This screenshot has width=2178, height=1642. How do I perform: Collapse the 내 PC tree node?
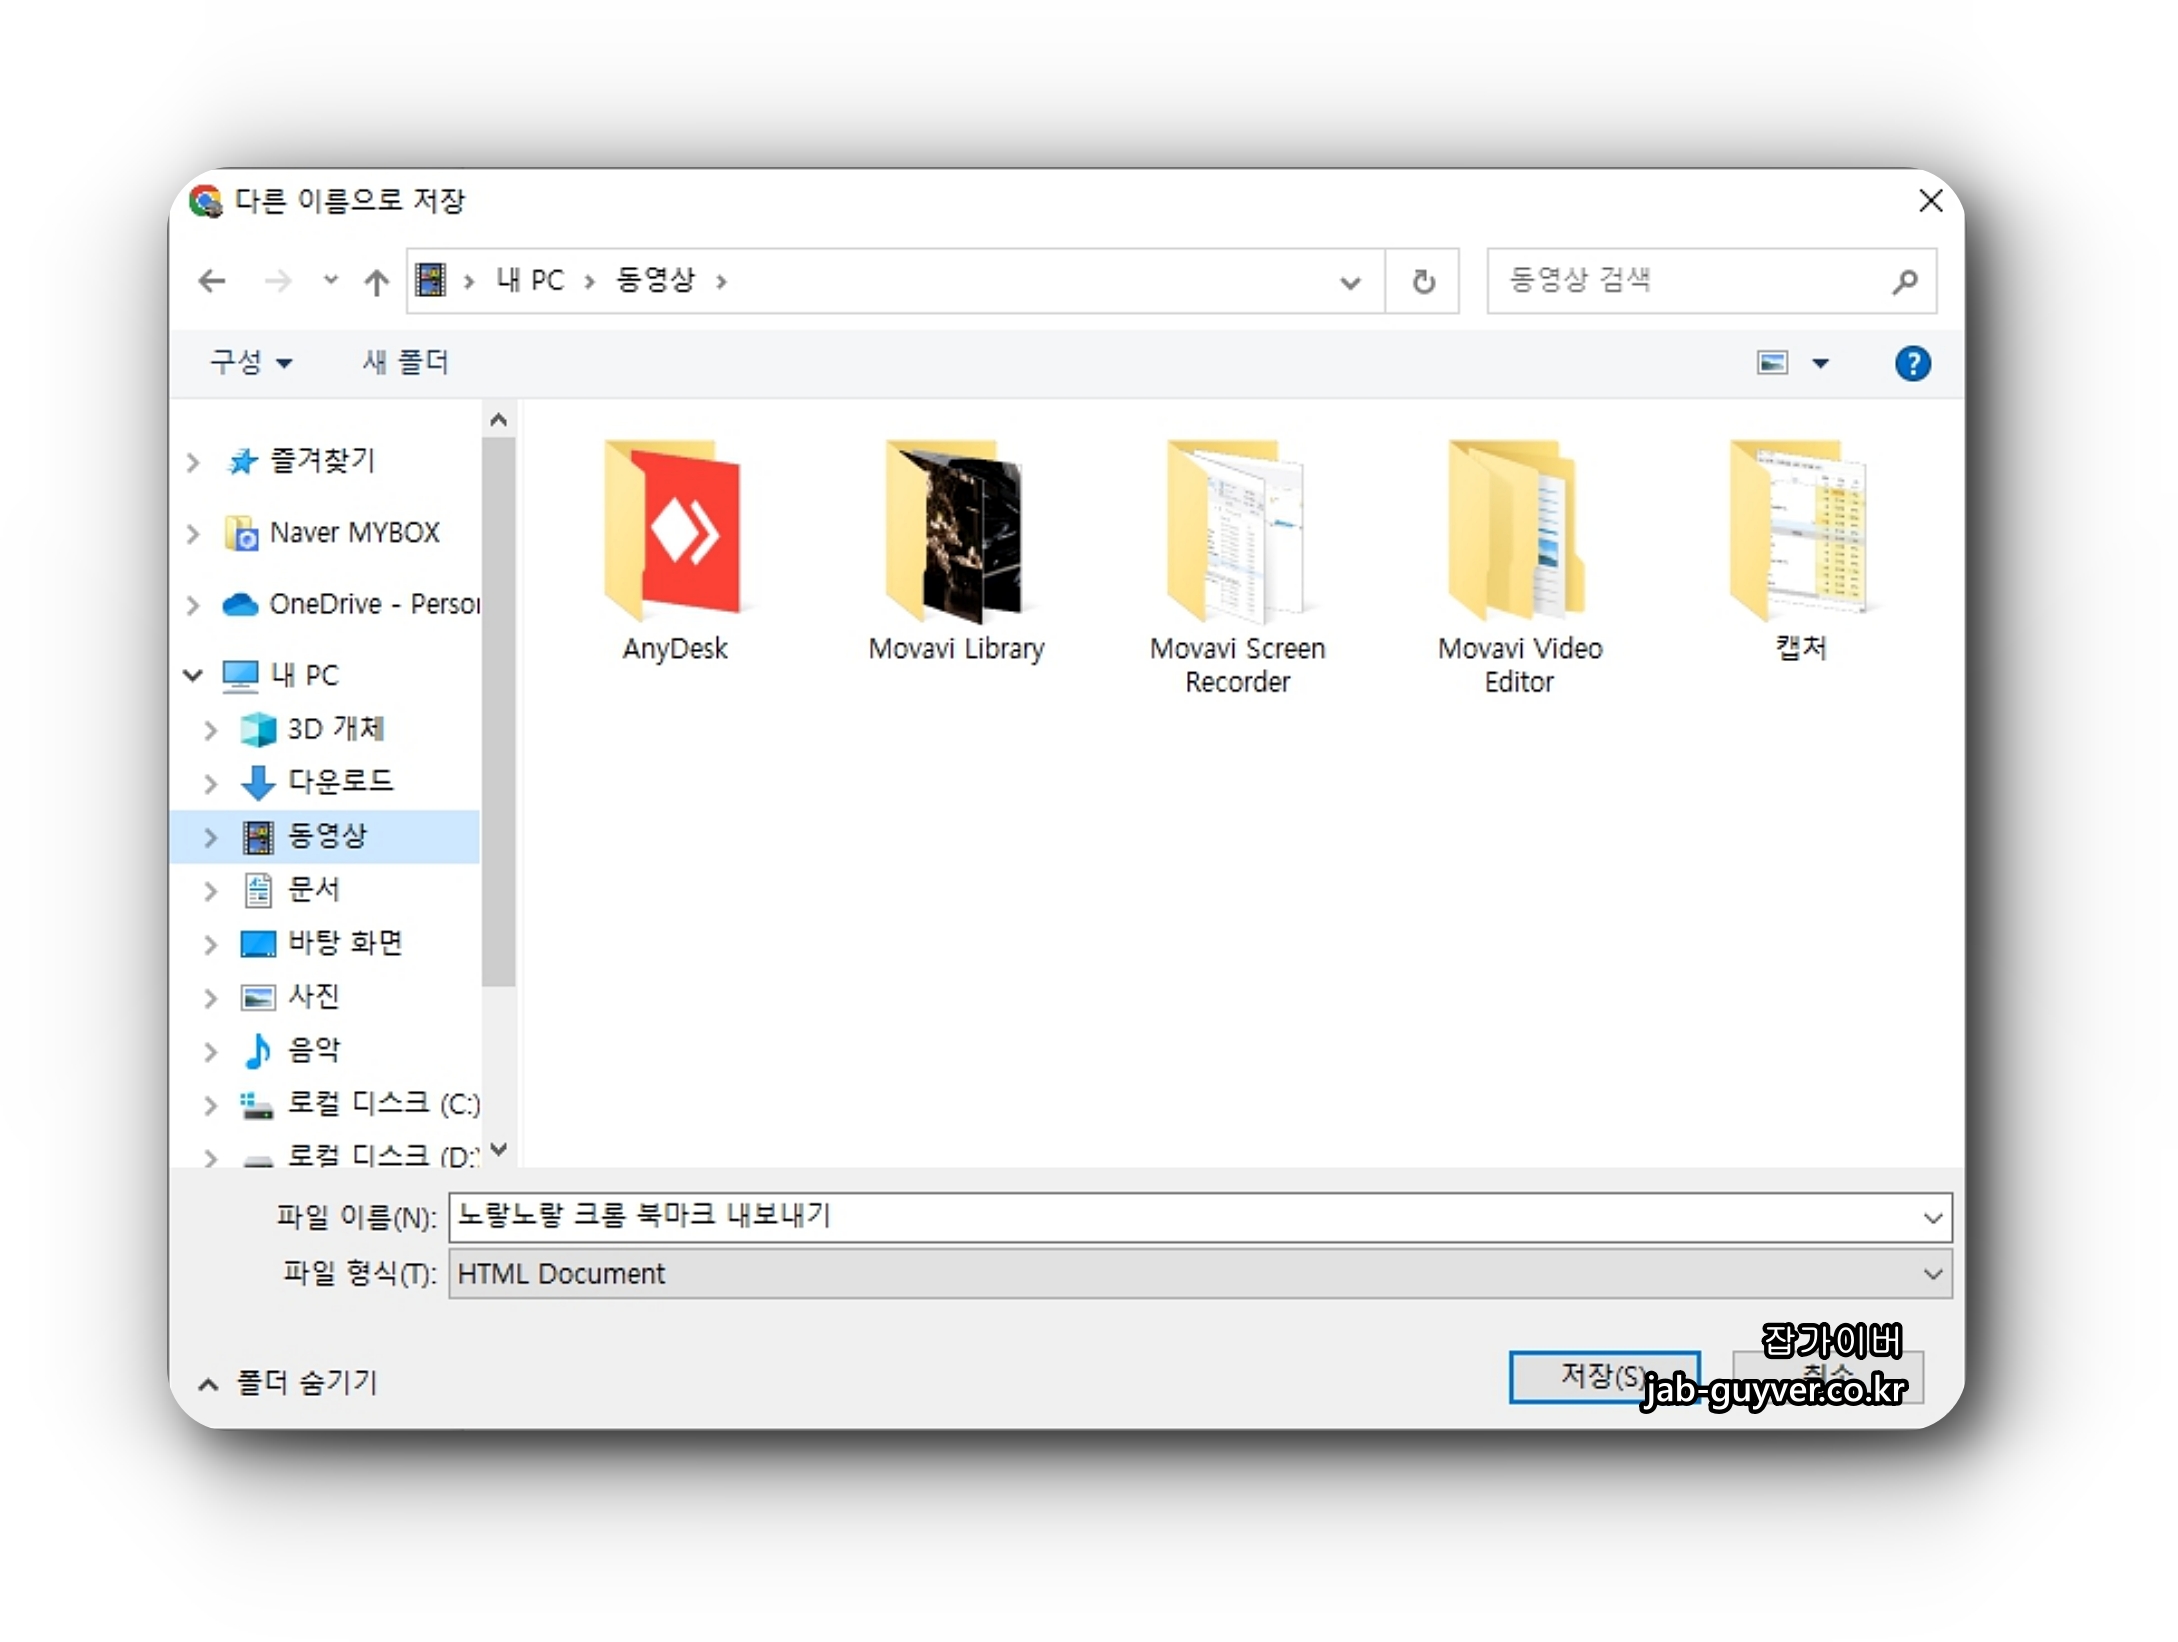pyautogui.click(x=193, y=675)
